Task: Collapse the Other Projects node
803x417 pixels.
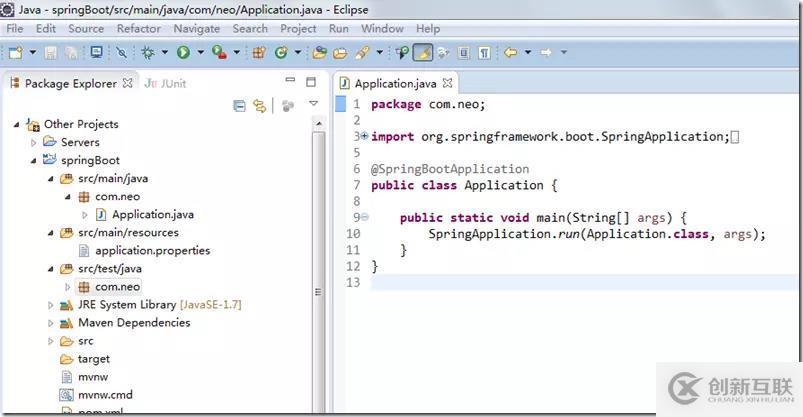Action: [x=16, y=124]
